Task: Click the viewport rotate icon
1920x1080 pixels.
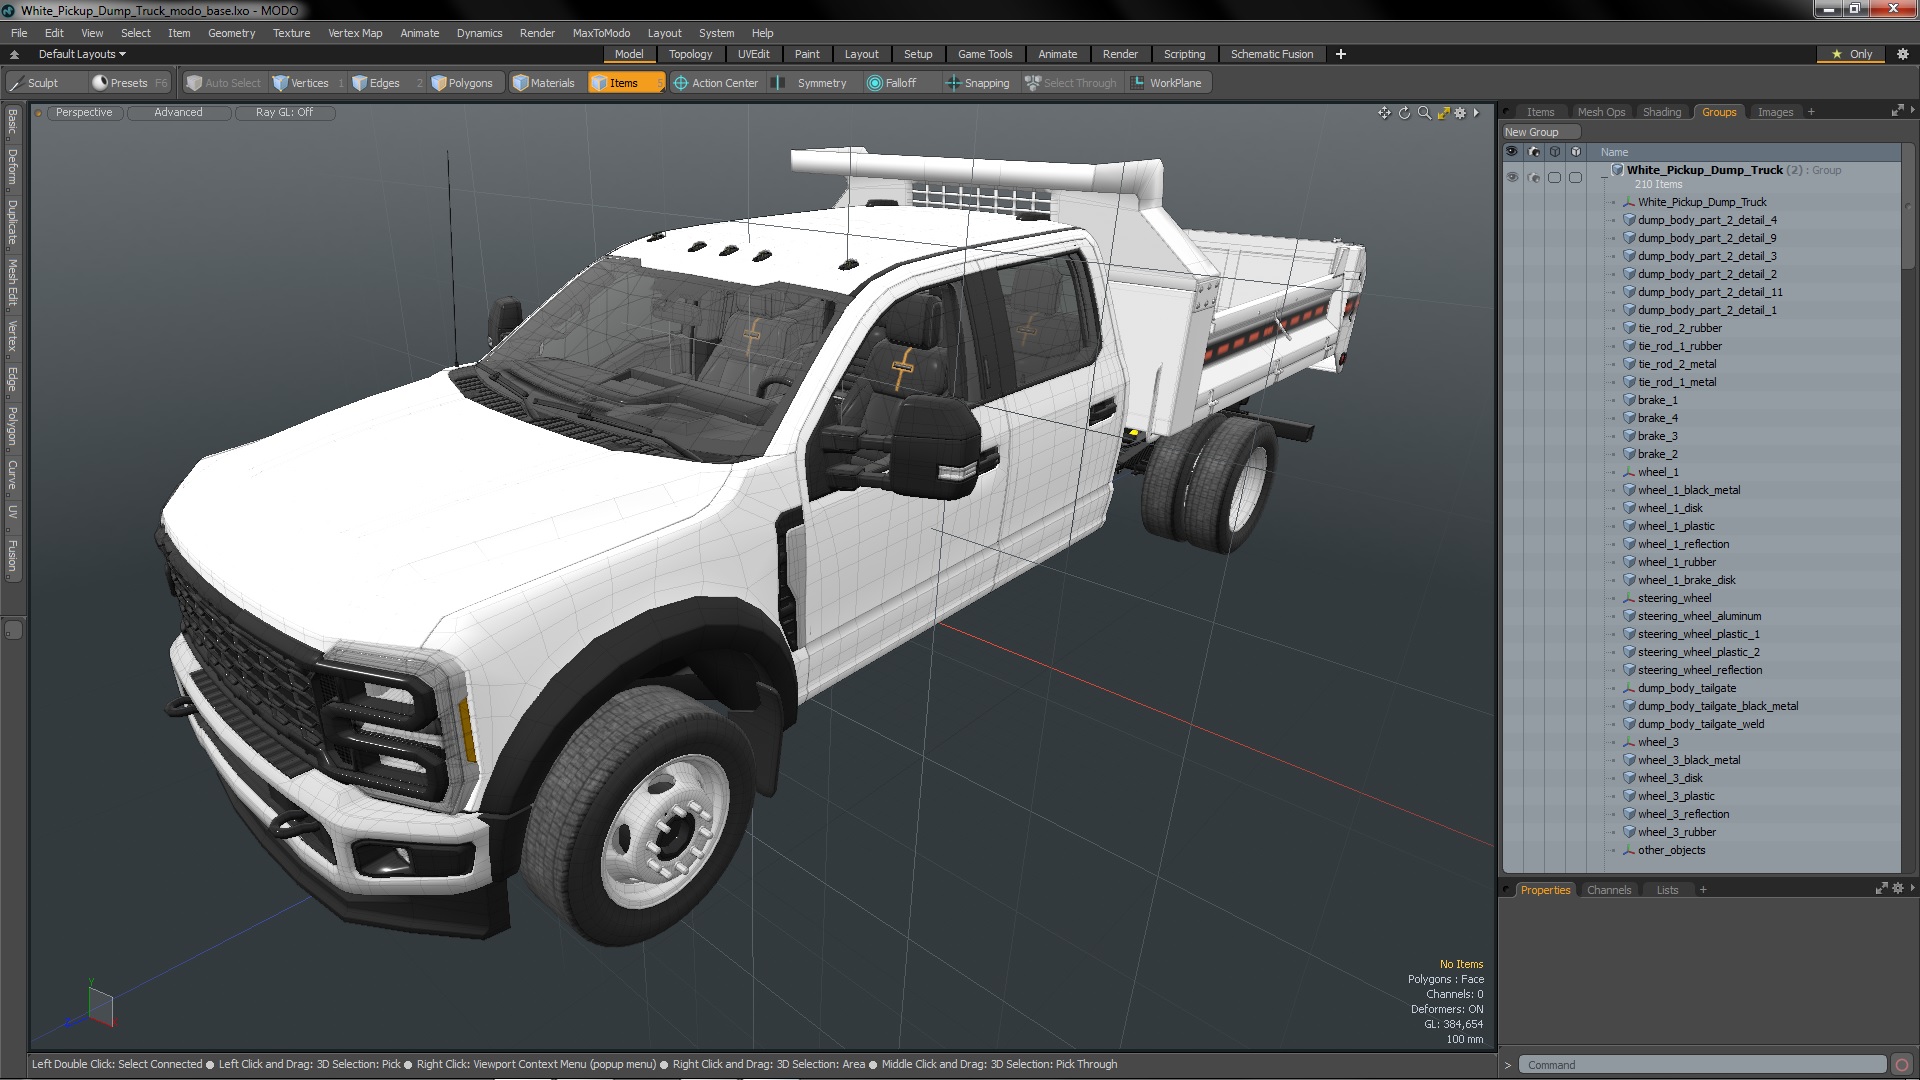Action: (1404, 113)
